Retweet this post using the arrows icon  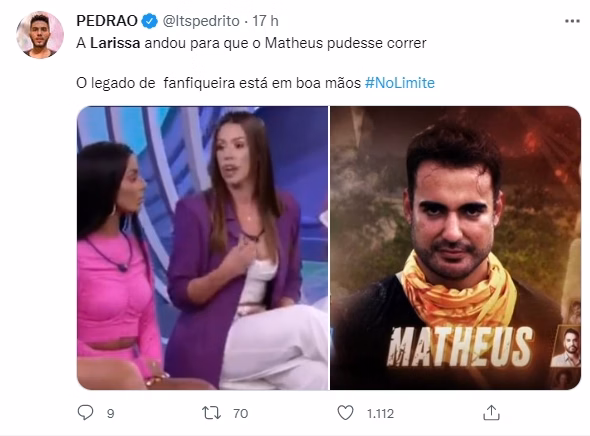coord(211,413)
